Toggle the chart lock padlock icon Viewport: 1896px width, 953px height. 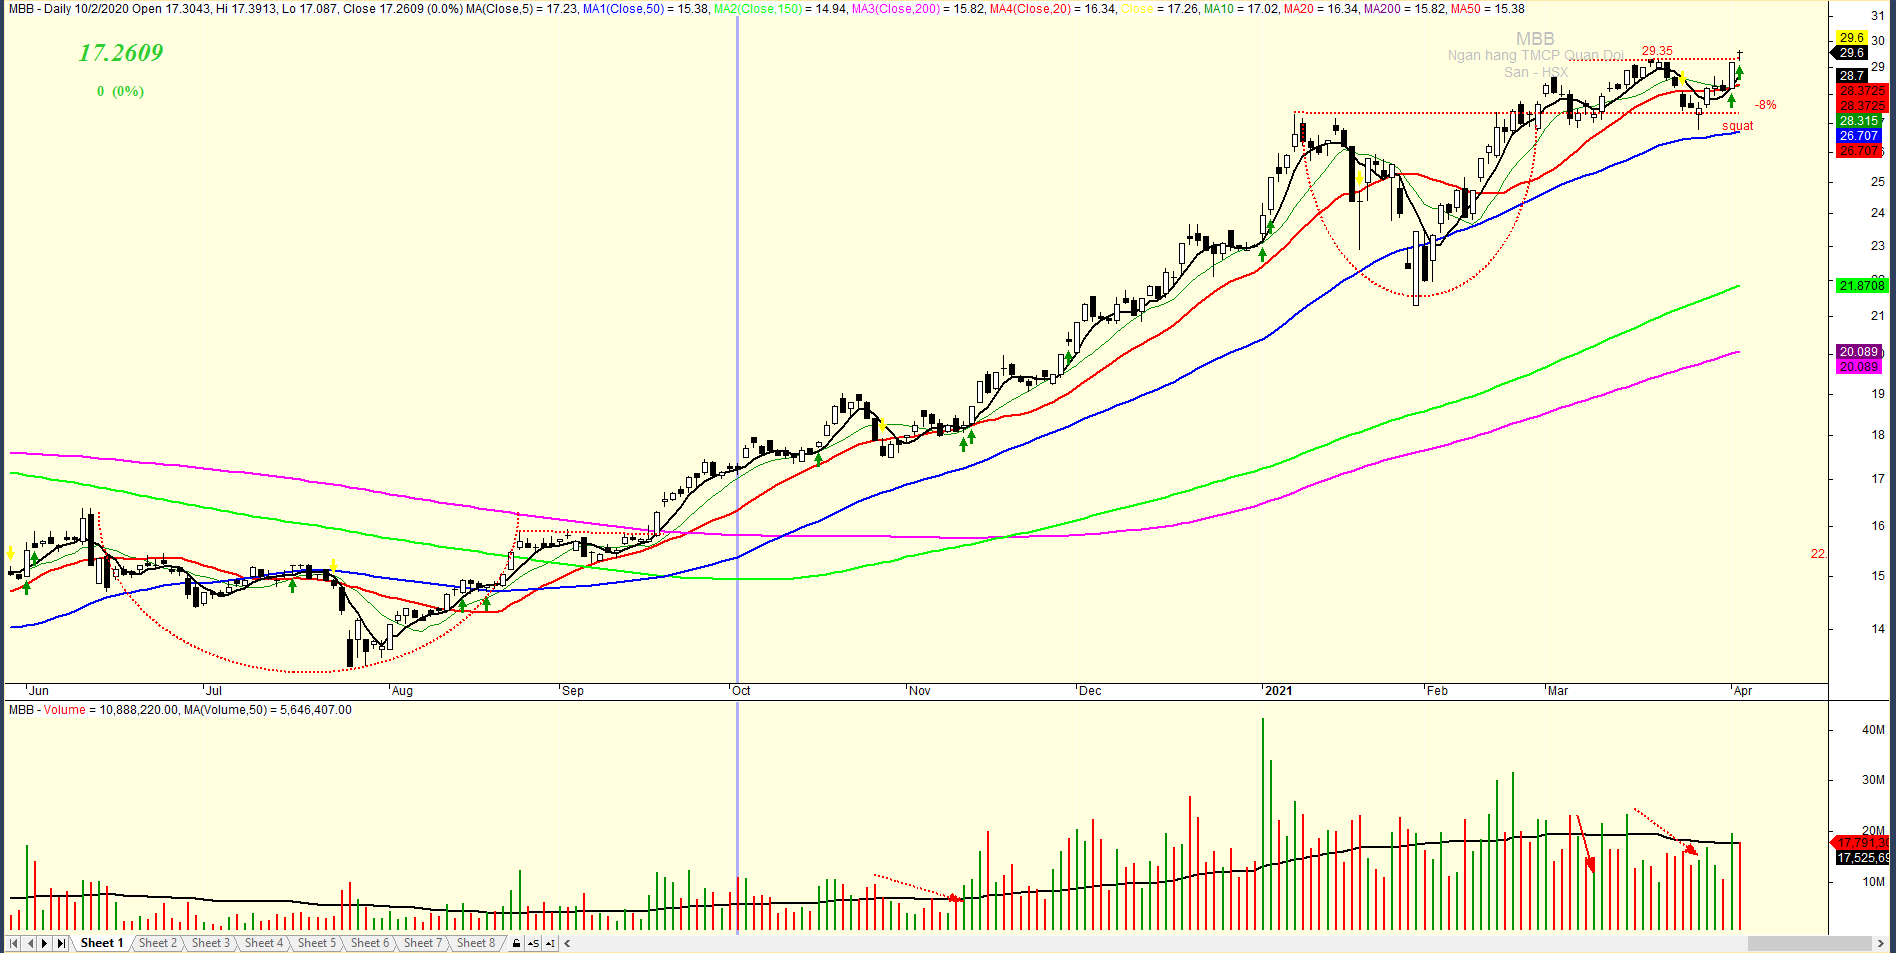516,943
